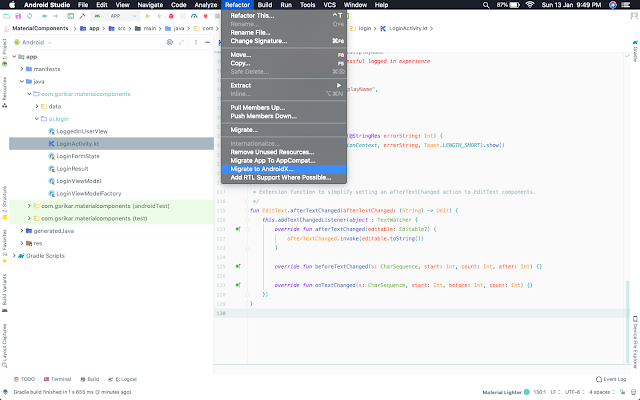Screen dimensions: 640x400
Task: Run the app with green play icon
Action: 148,16
